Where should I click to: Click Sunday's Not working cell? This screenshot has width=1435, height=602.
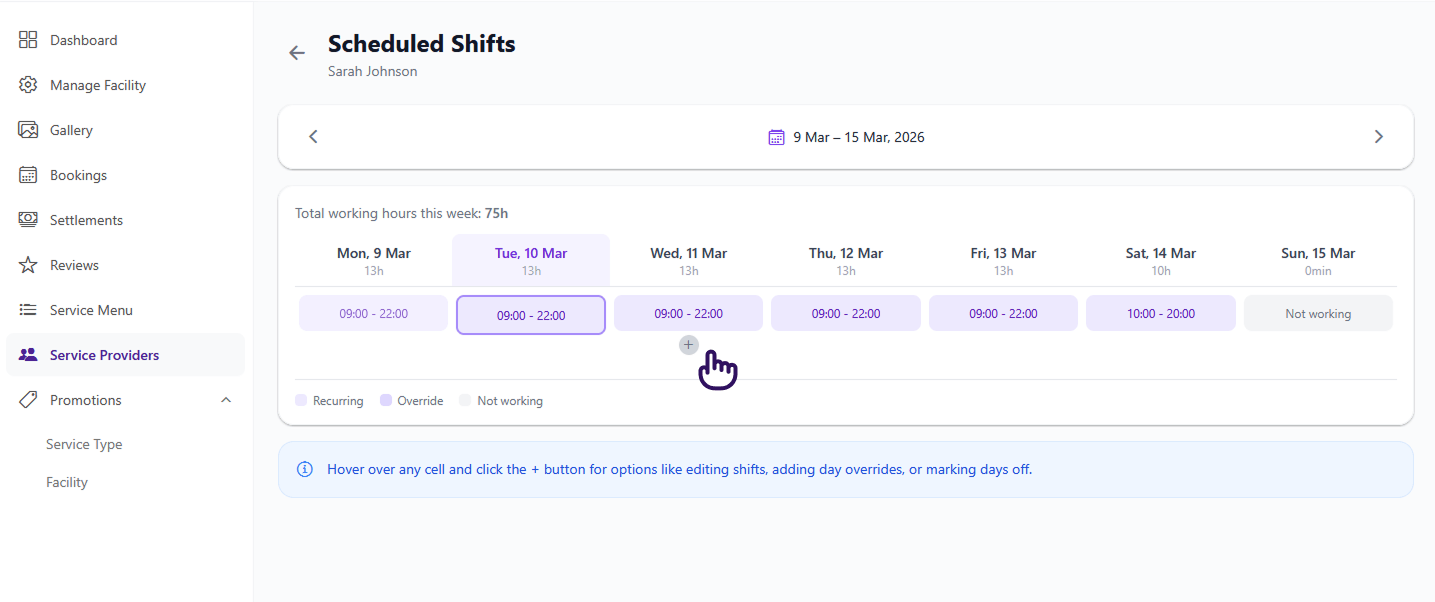pyautogui.click(x=1318, y=313)
